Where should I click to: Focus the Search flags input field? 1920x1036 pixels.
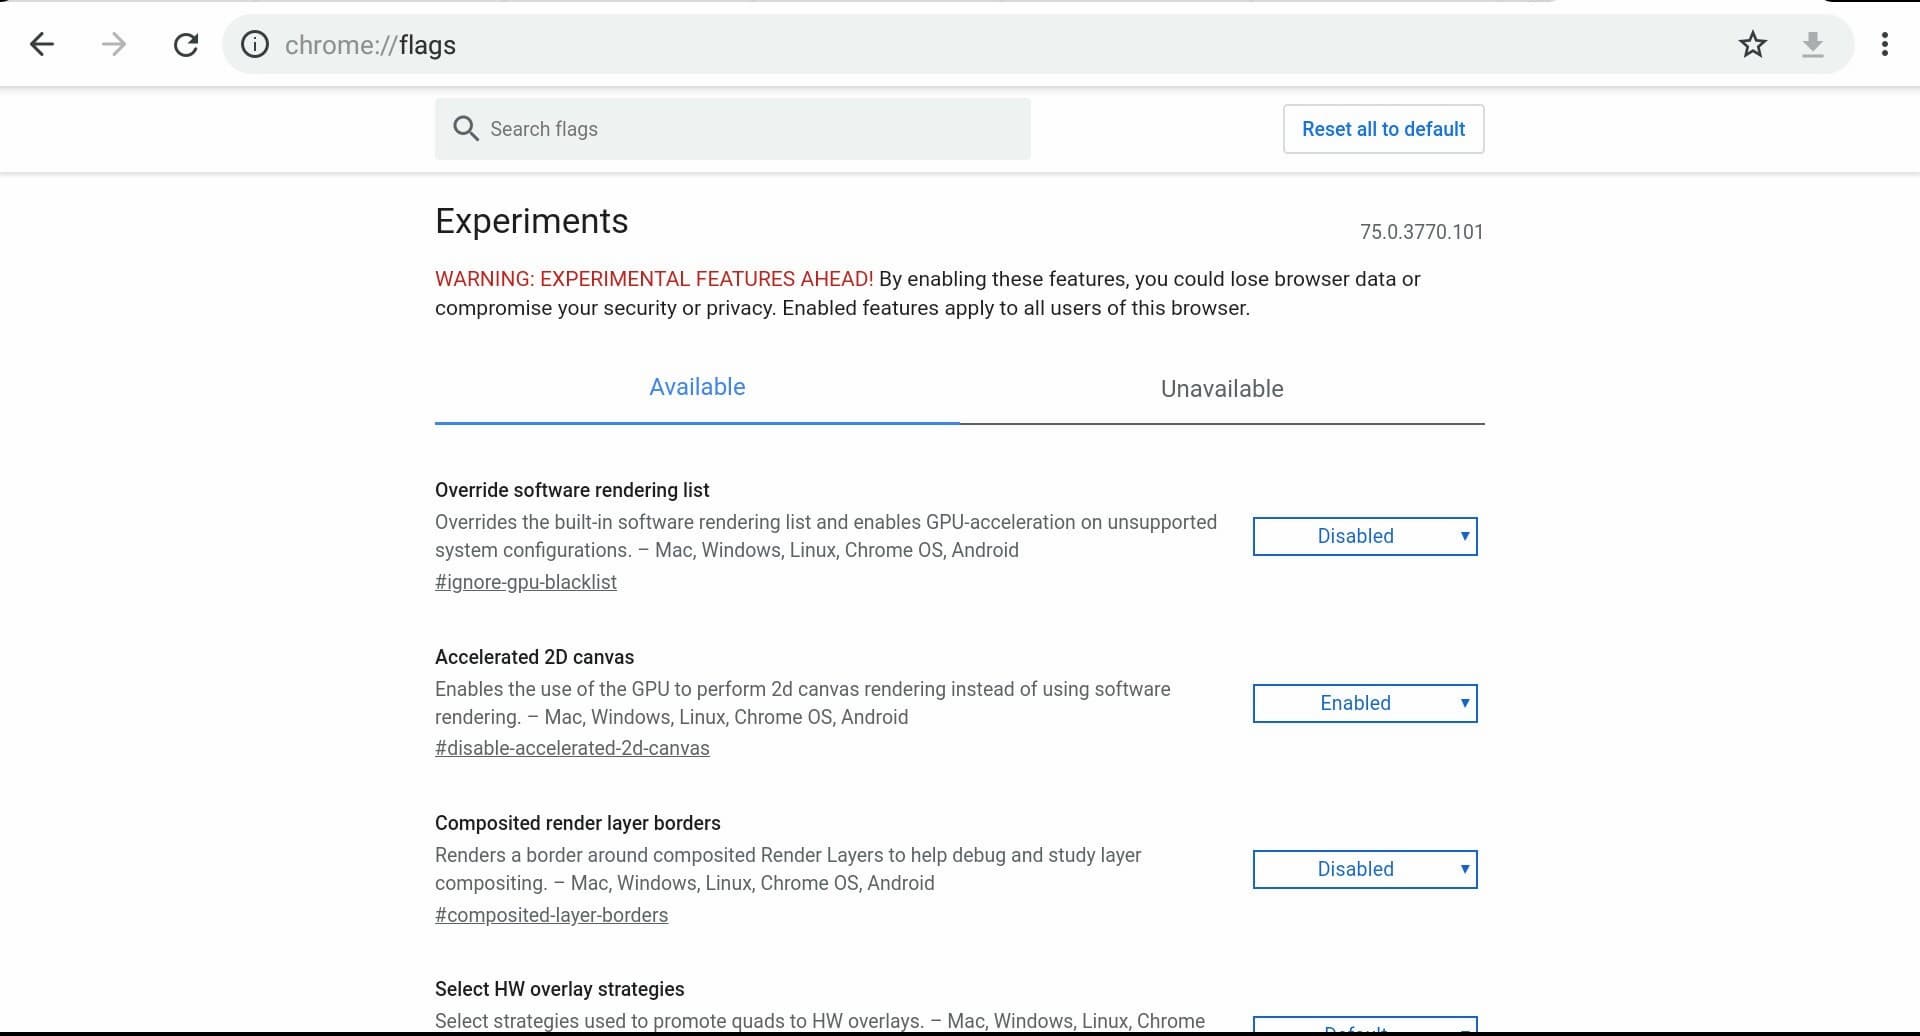[732, 129]
